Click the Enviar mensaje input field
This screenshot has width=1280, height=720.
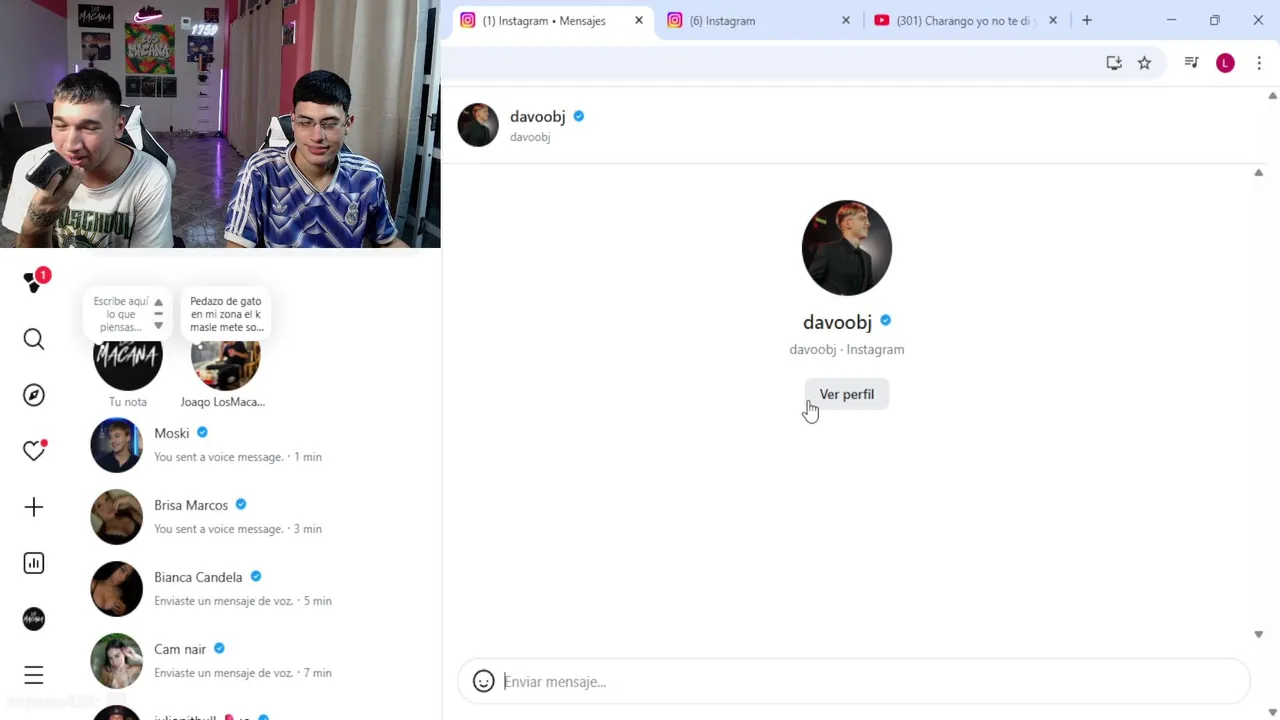[x=870, y=681]
